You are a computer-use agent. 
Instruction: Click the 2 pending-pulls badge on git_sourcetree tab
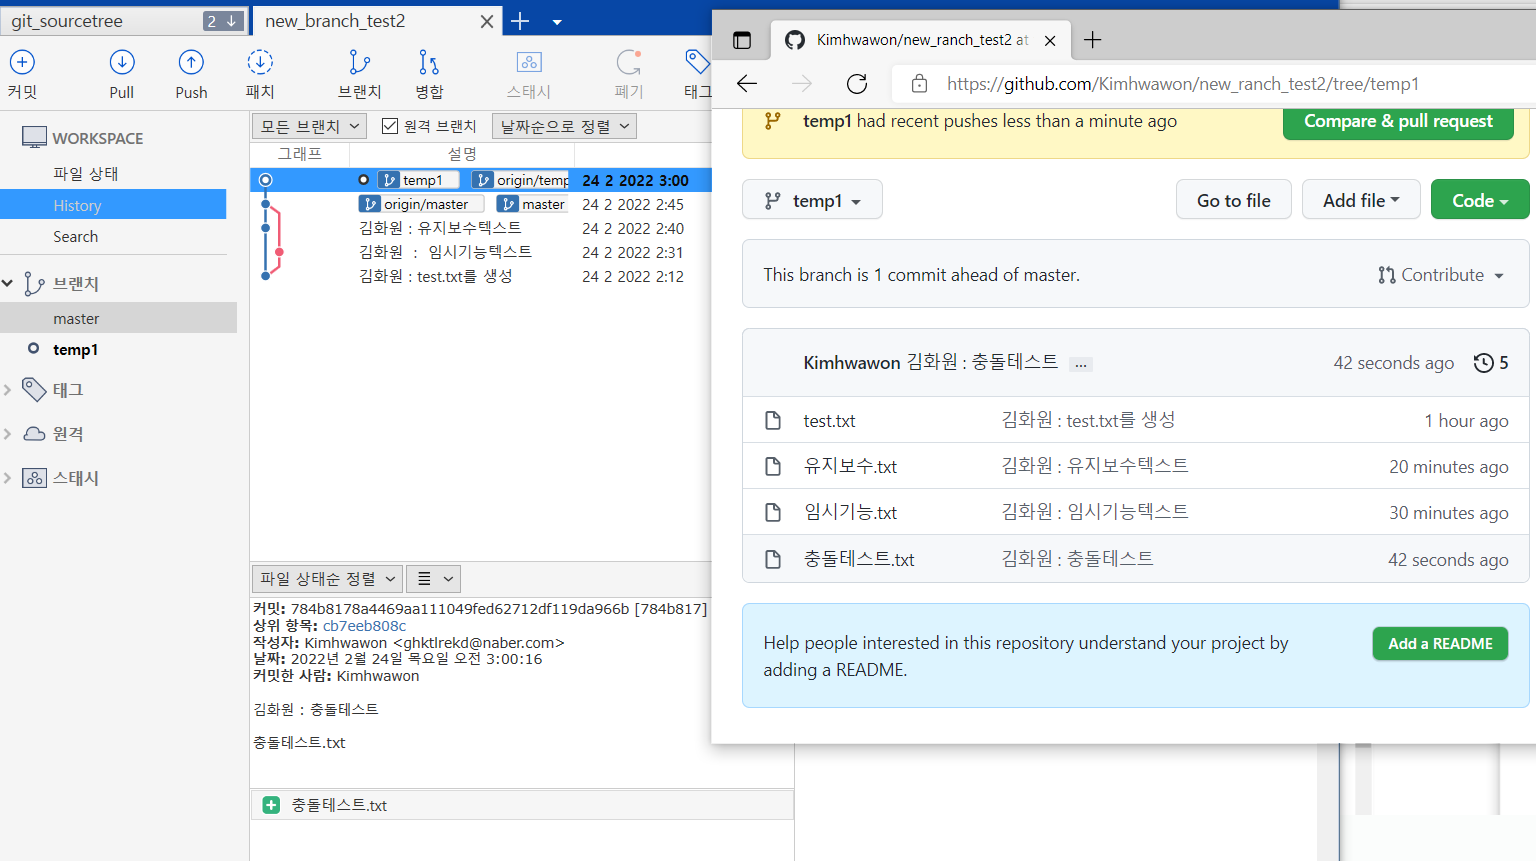pos(223,21)
